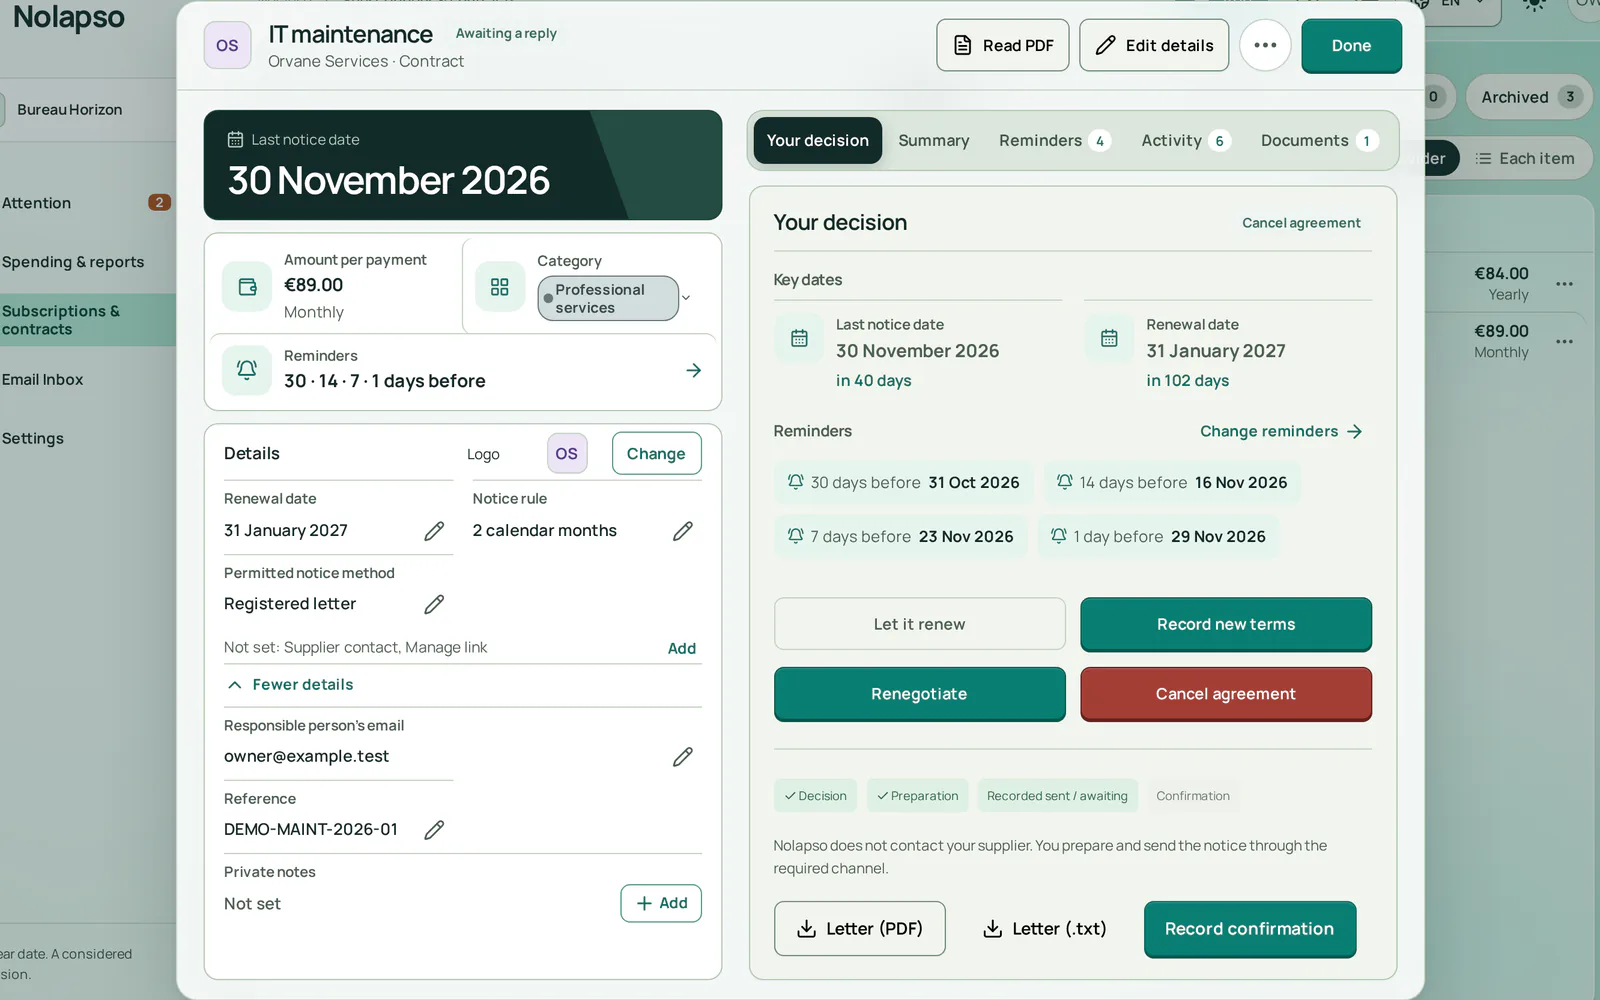
Task: Edit the Notice rule pencil icon
Action: [x=683, y=531]
